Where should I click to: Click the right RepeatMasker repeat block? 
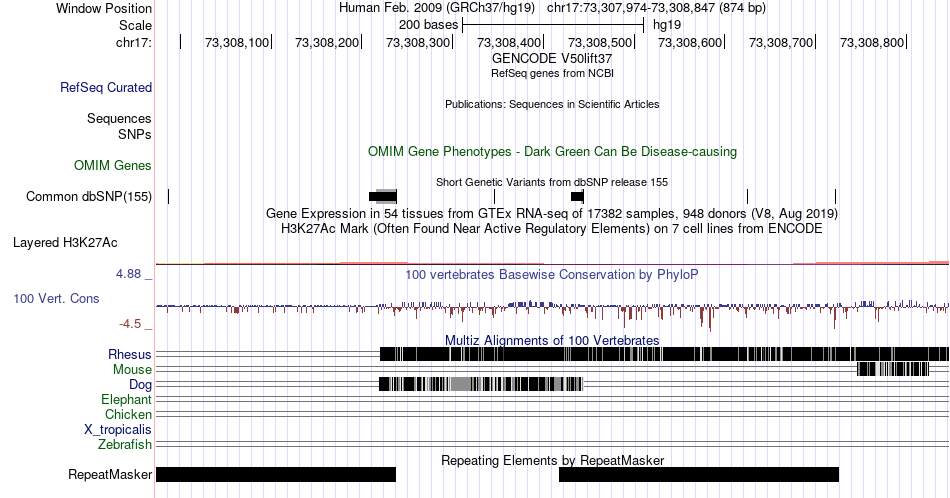point(699,474)
